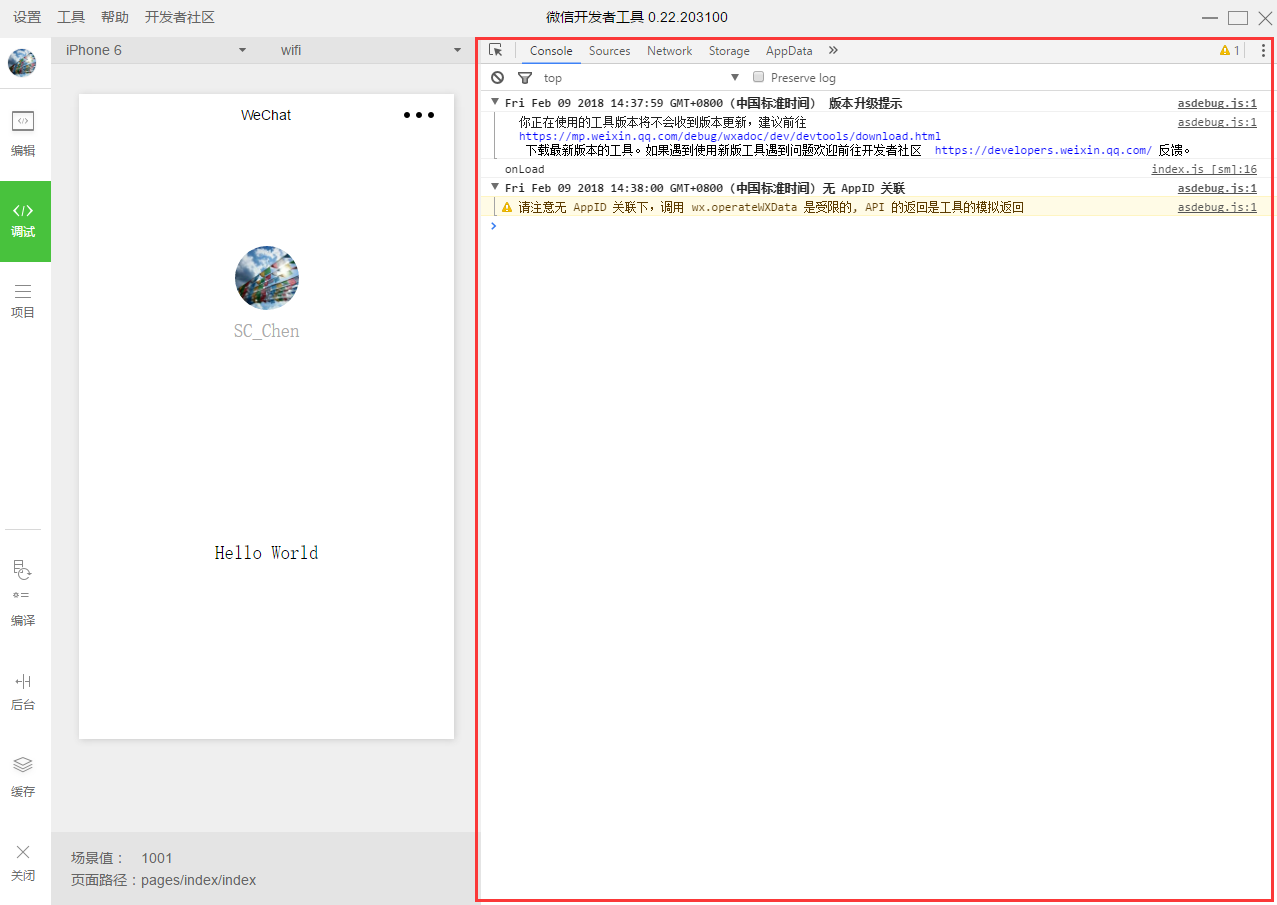Viewport: 1277px width, 905px height.
Task: Collapse the 无 AppID 关联 log group
Action: point(495,188)
